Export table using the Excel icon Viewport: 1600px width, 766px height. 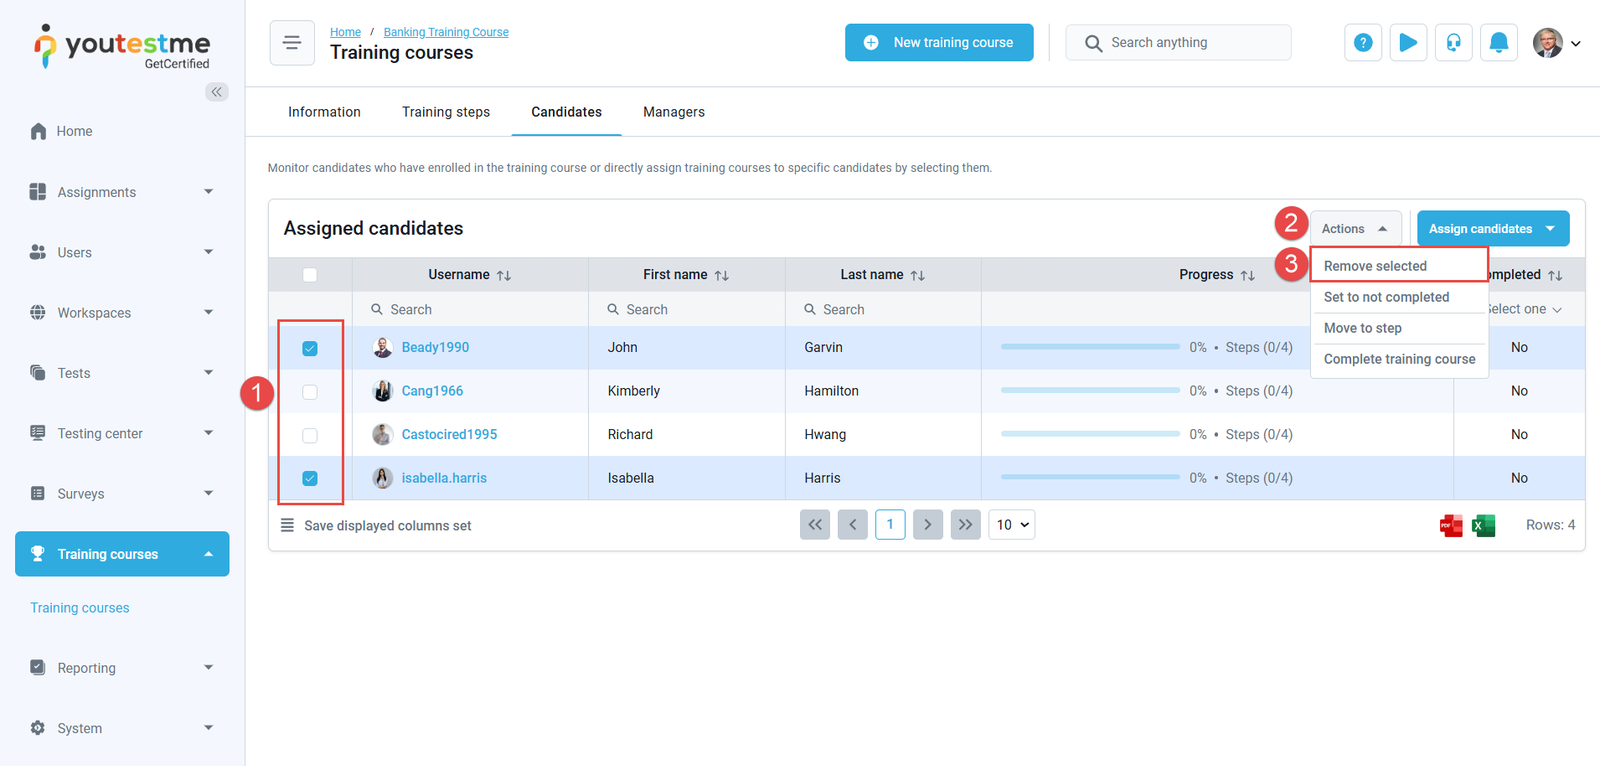[x=1484, y=526]
